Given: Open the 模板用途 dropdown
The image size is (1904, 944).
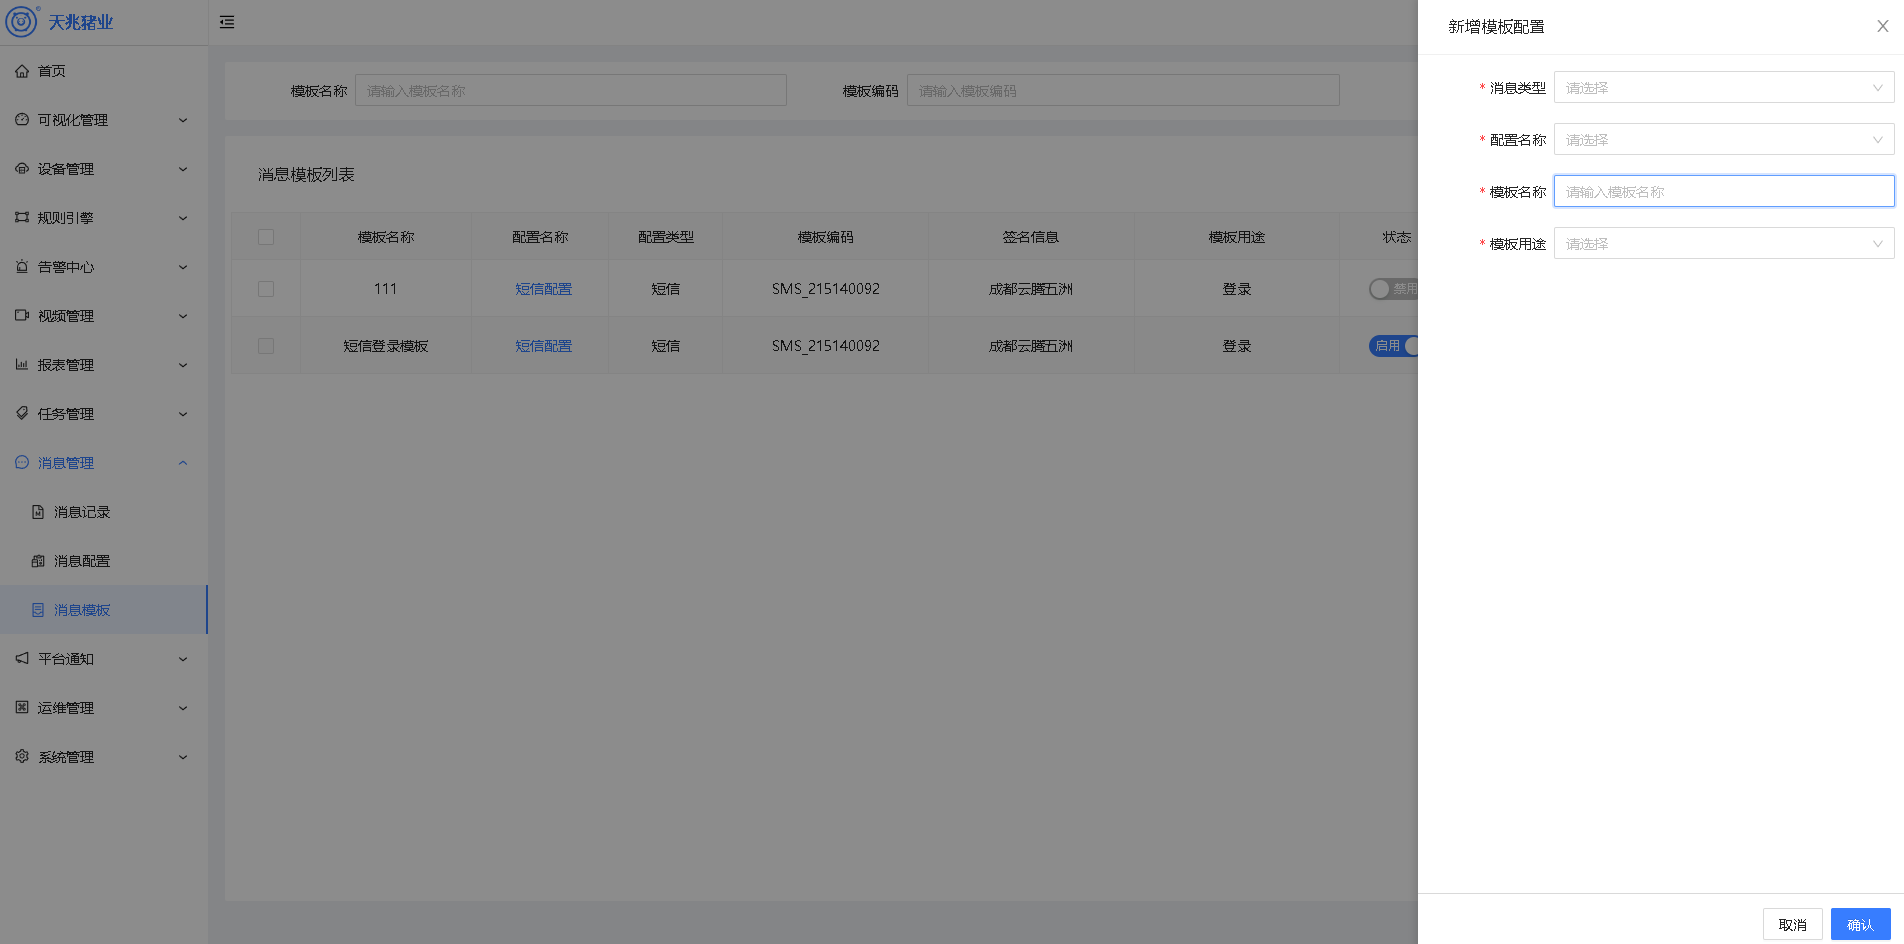Looking at the screenshot, I should click(x=1723, y=244).
